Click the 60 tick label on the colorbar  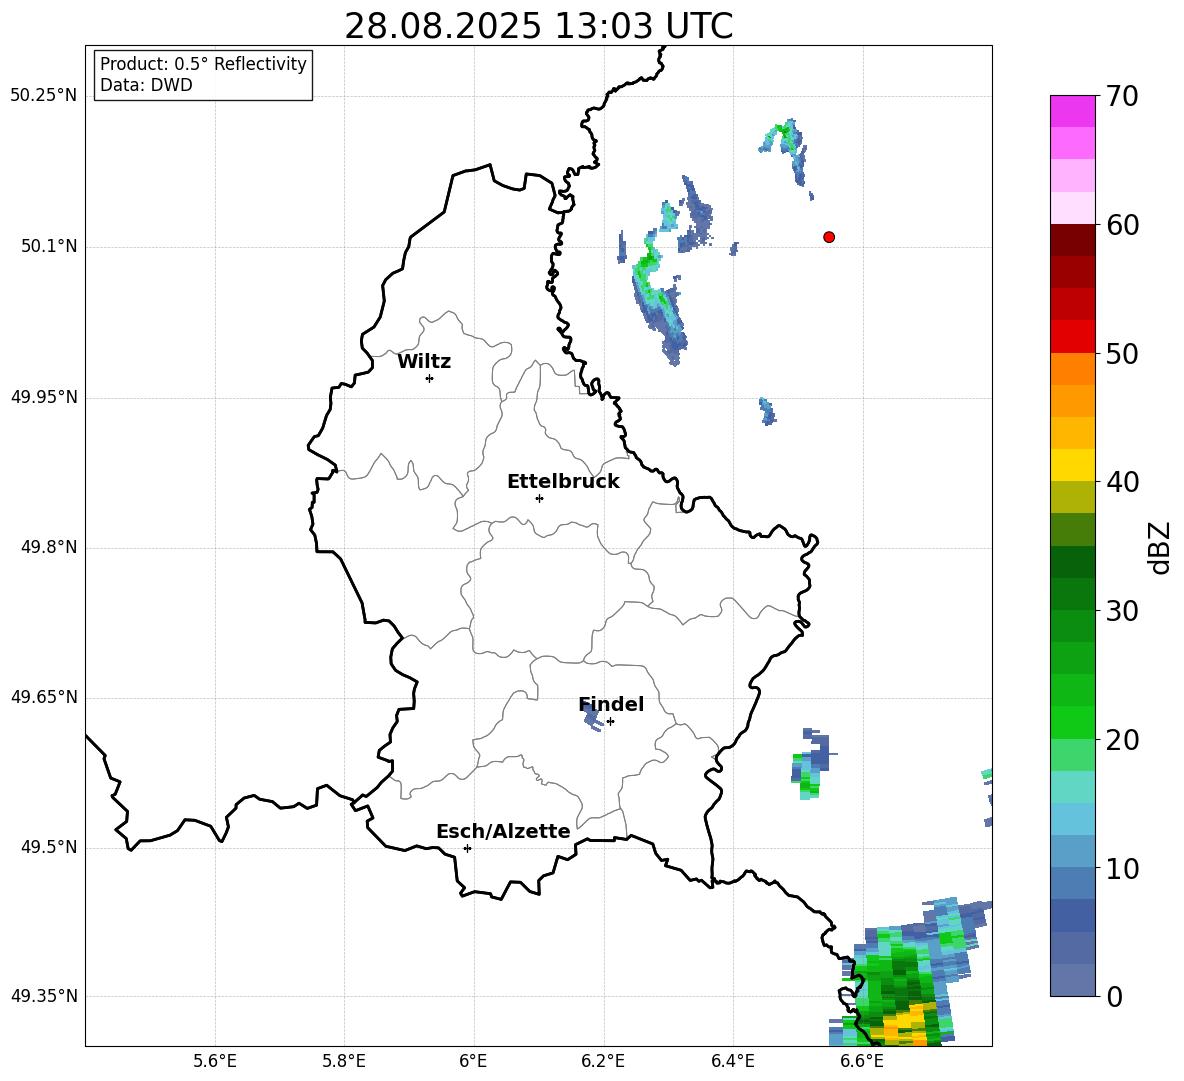point(1125,225)
